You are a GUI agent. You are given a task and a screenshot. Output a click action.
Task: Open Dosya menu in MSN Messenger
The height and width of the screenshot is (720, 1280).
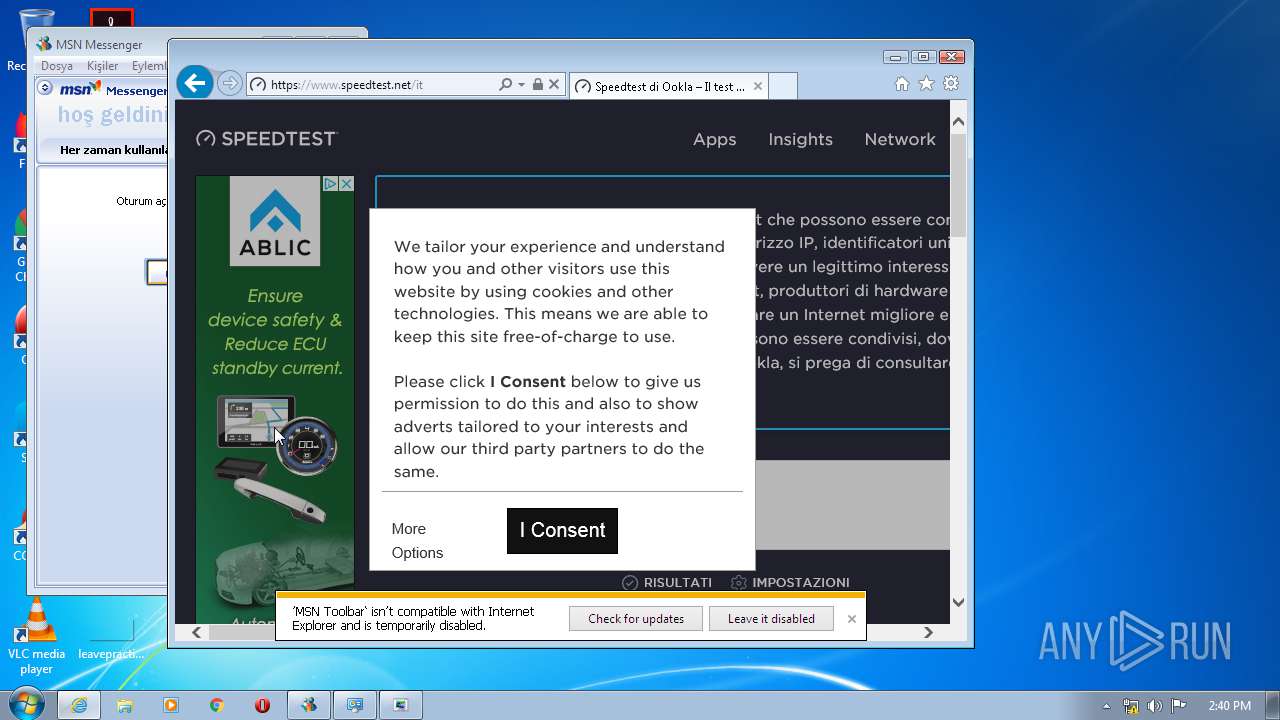pyautogui.click(x=57, y=66)
